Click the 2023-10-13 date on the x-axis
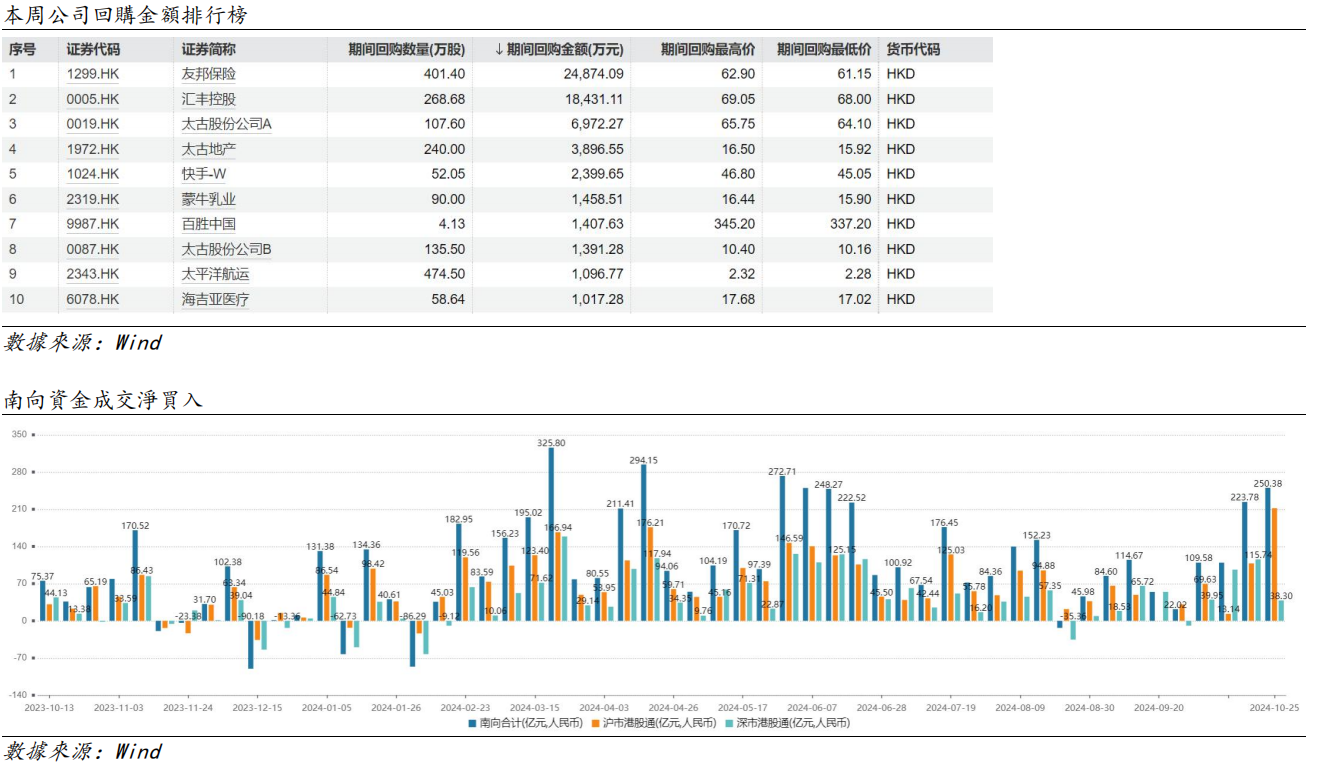 tap(49, 707)
